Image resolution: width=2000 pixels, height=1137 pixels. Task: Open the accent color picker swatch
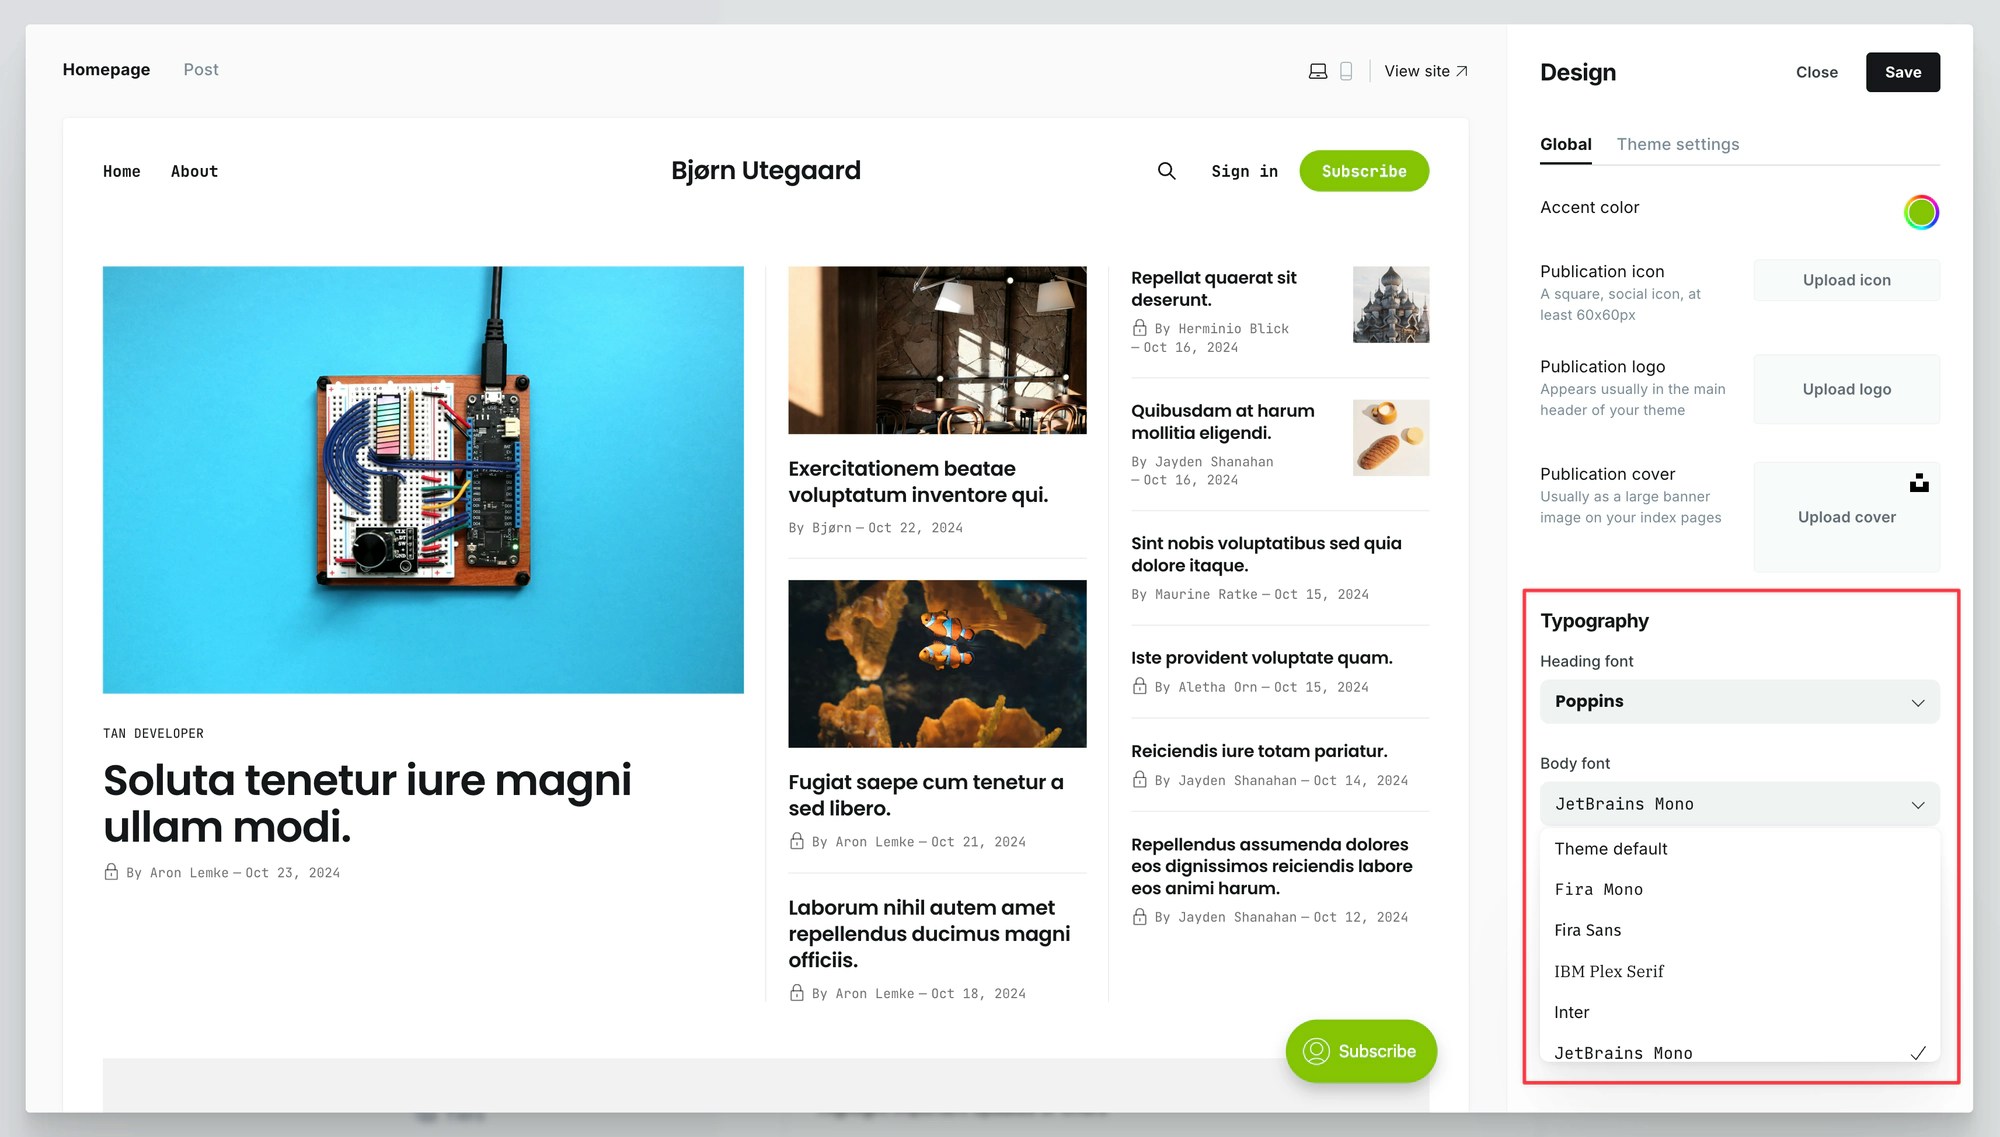pyautogui.click(x=1920, y=212)
